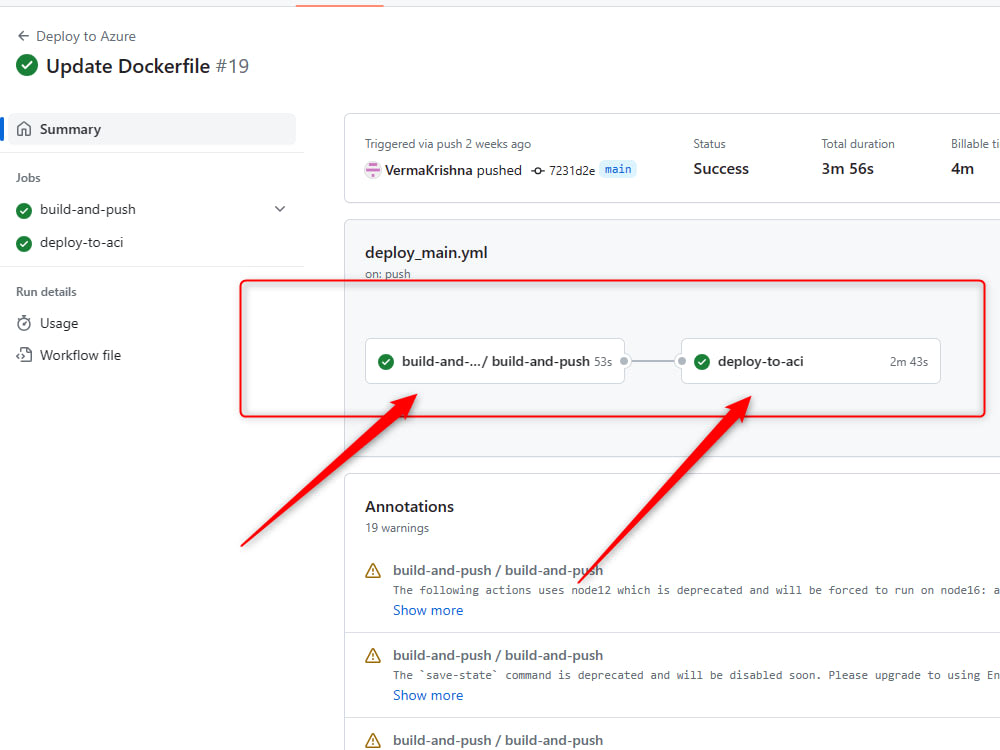Image resolution: width=1000 pixels, height=750 pixels.
Task: Click the warning triangle on the first annotation
Action: pos(373,570)
